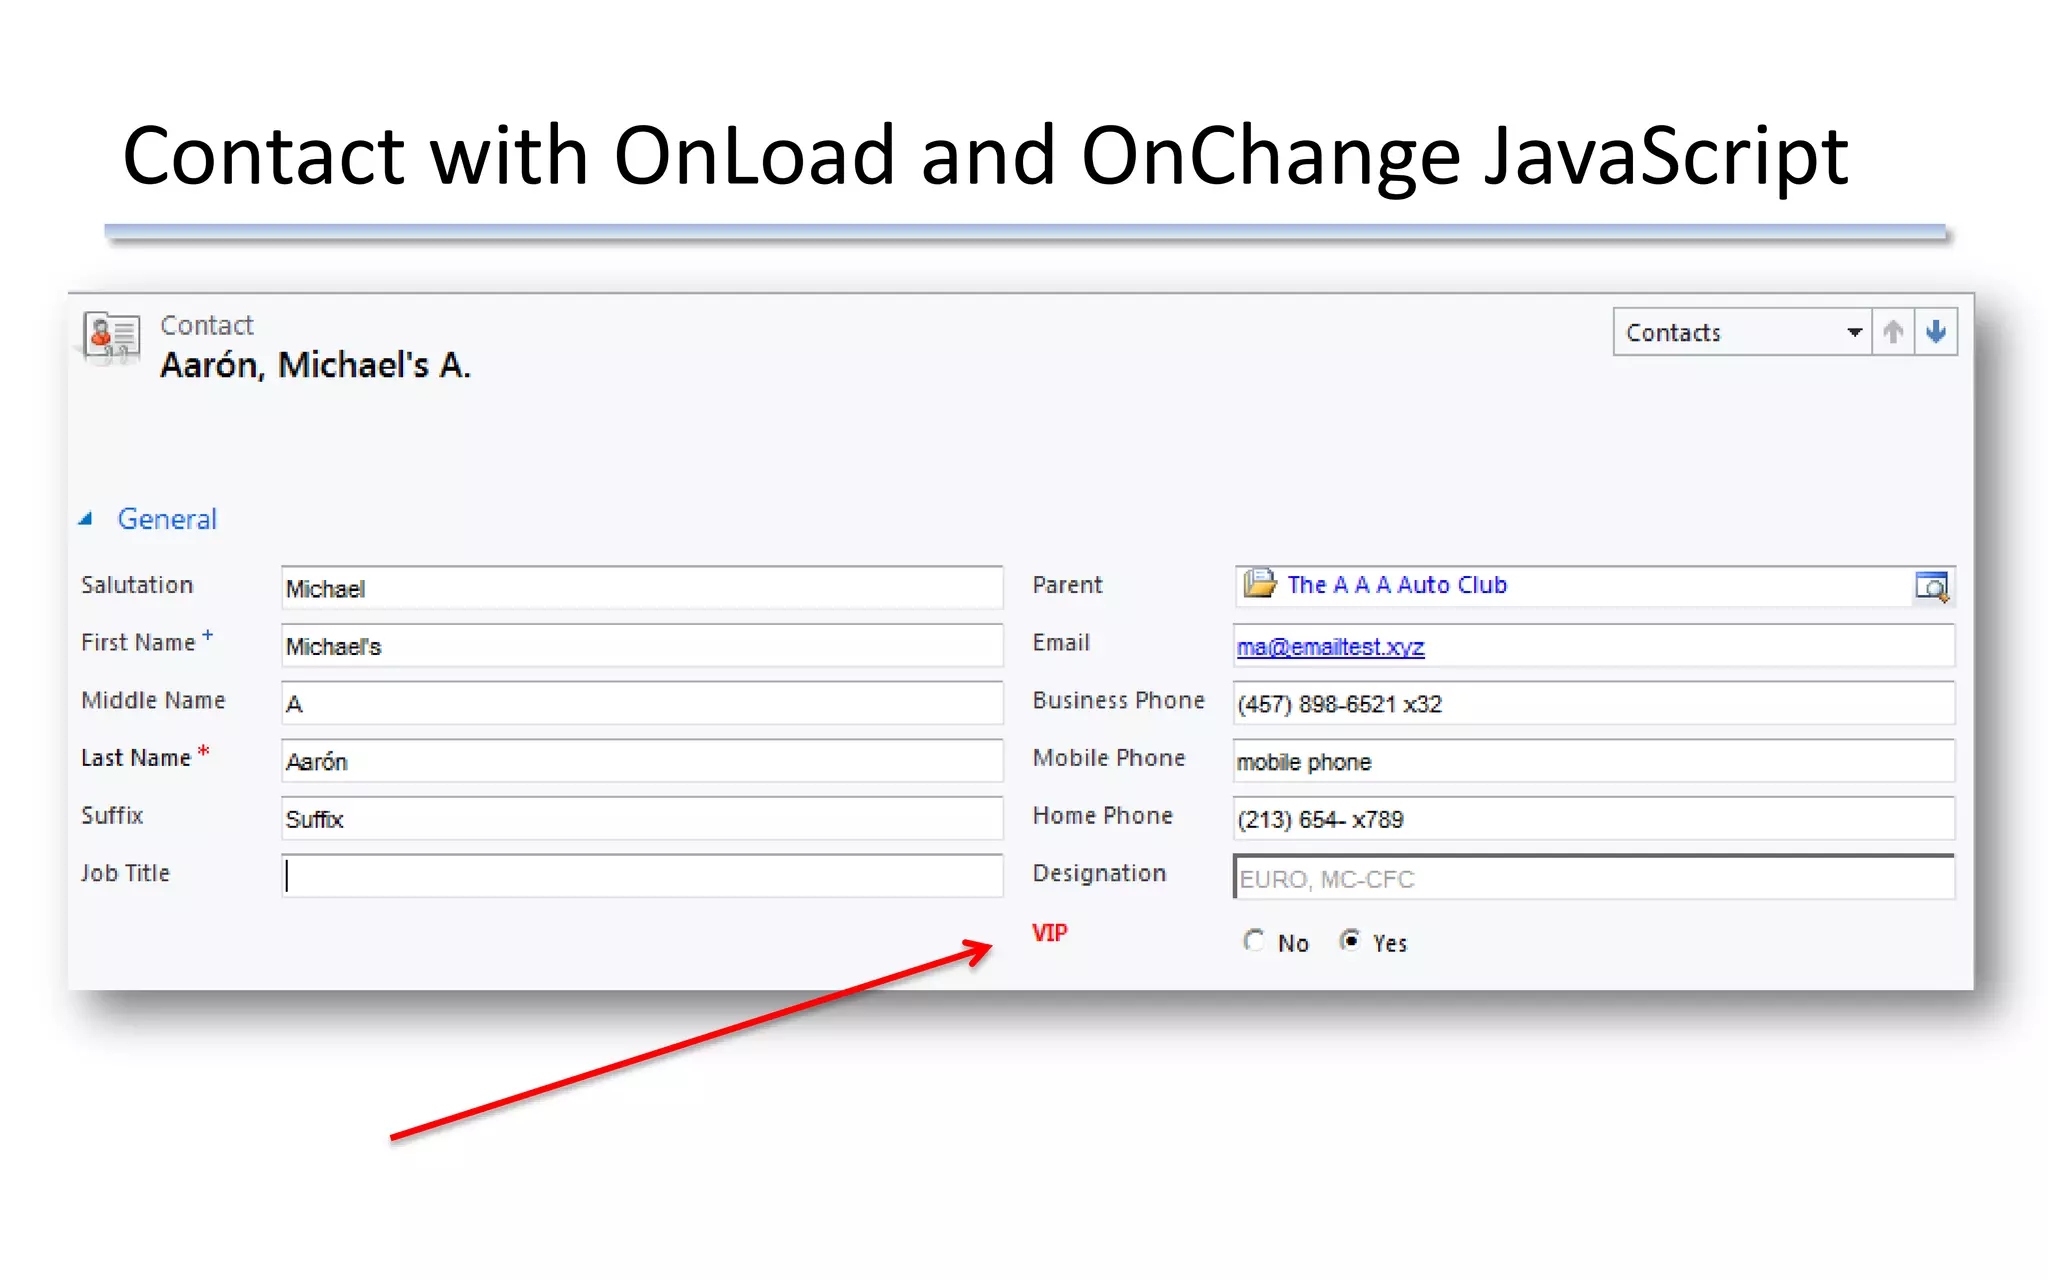Select the VIP No radio button
This screenshot has height=1280, width=2048.
pos(1253,941)
